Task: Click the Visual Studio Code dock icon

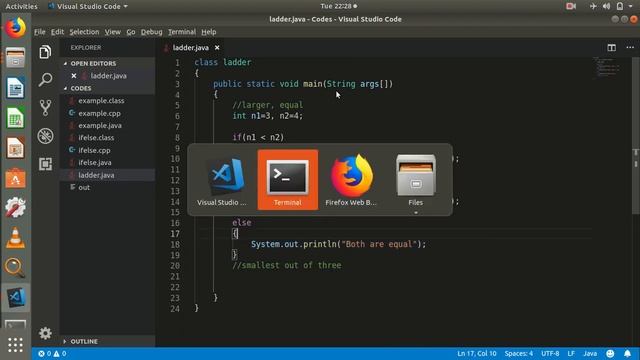Action: click(x=16, y=298)
